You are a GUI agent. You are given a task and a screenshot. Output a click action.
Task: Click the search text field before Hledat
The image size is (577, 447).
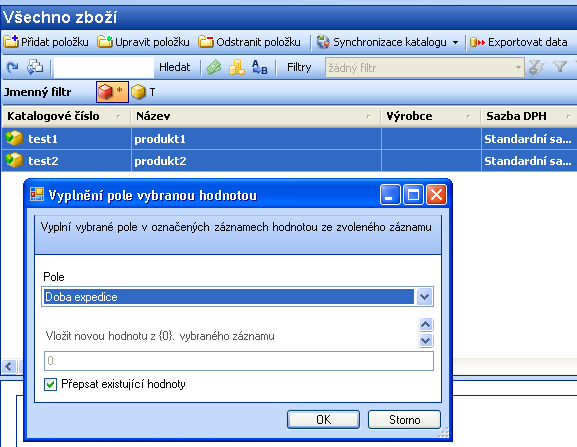(x=104, y=67)
